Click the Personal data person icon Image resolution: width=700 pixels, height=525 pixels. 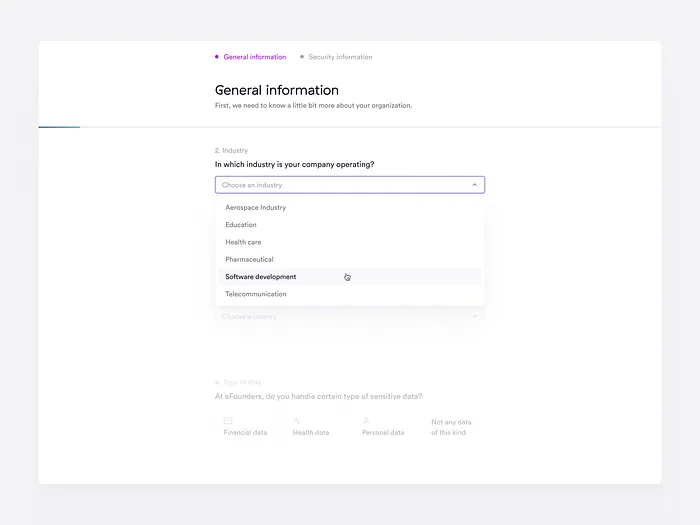pos(367,421)
